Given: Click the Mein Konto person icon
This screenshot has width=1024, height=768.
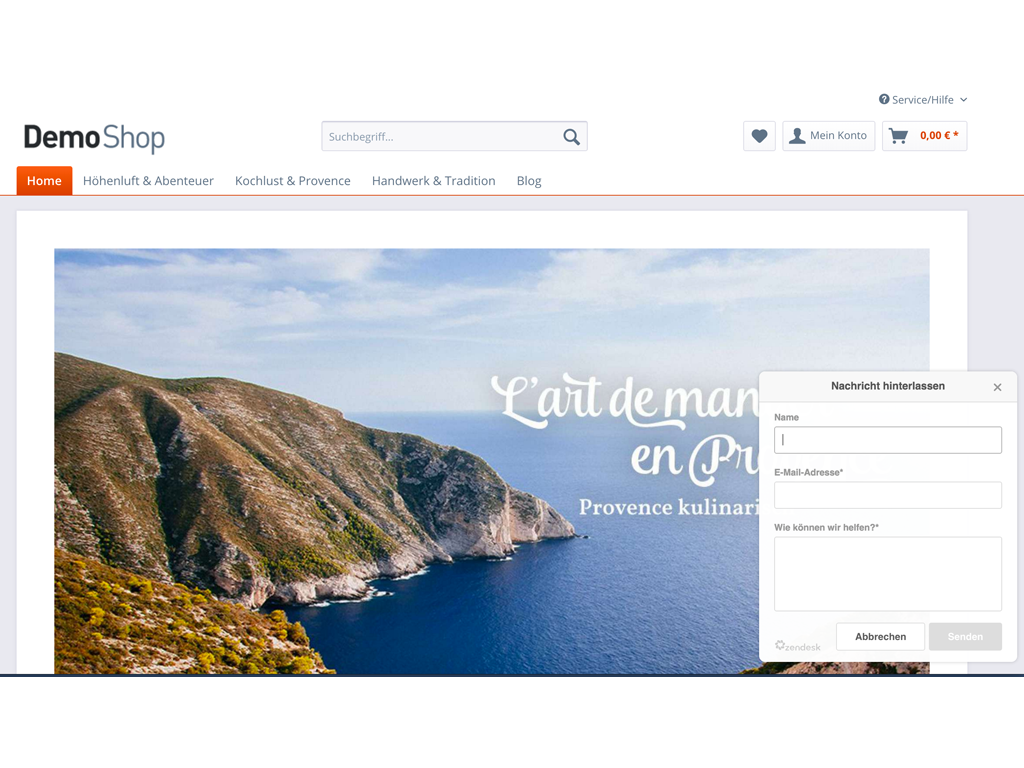Looking at the screenshot, I should coord(797,136).
